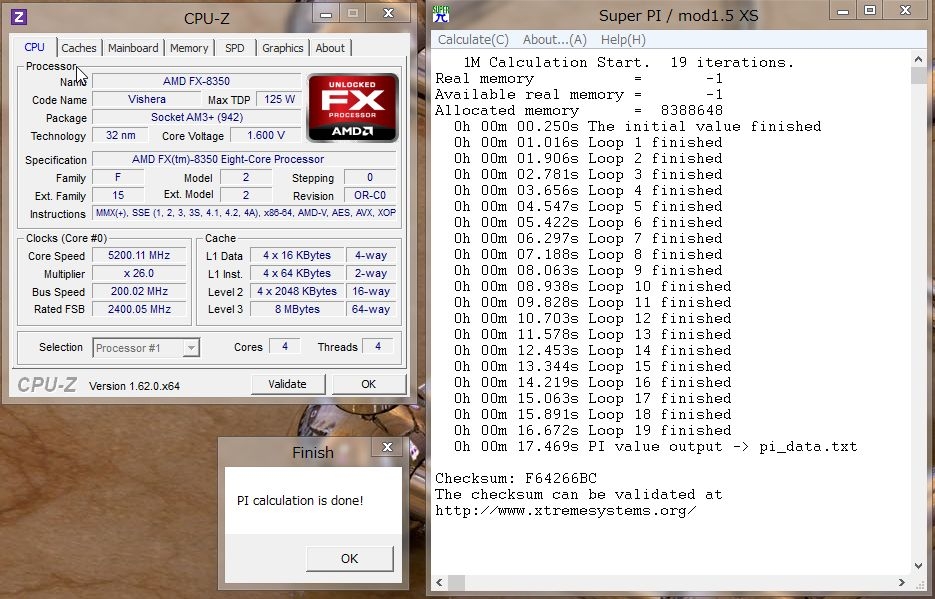Open the Memory tab in CPU-Z
Image resolution: width=935 pixels, height=599 pixels.
(189, 48)
